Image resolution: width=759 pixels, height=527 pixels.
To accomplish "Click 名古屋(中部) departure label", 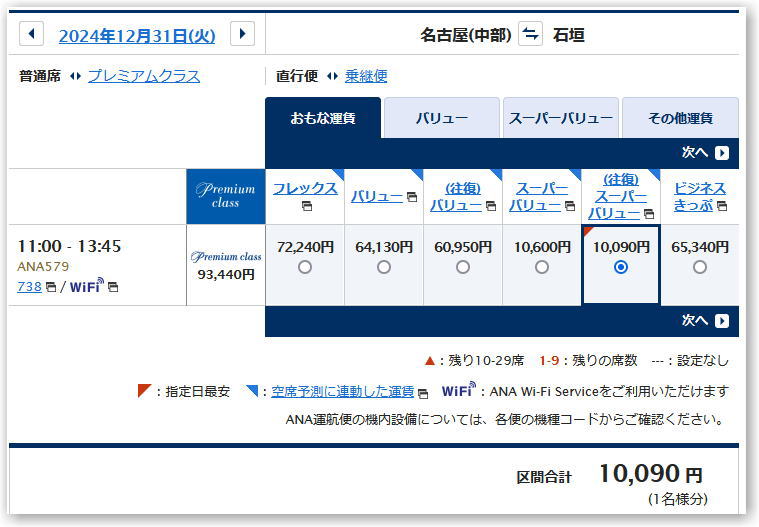I will (466, 35).
